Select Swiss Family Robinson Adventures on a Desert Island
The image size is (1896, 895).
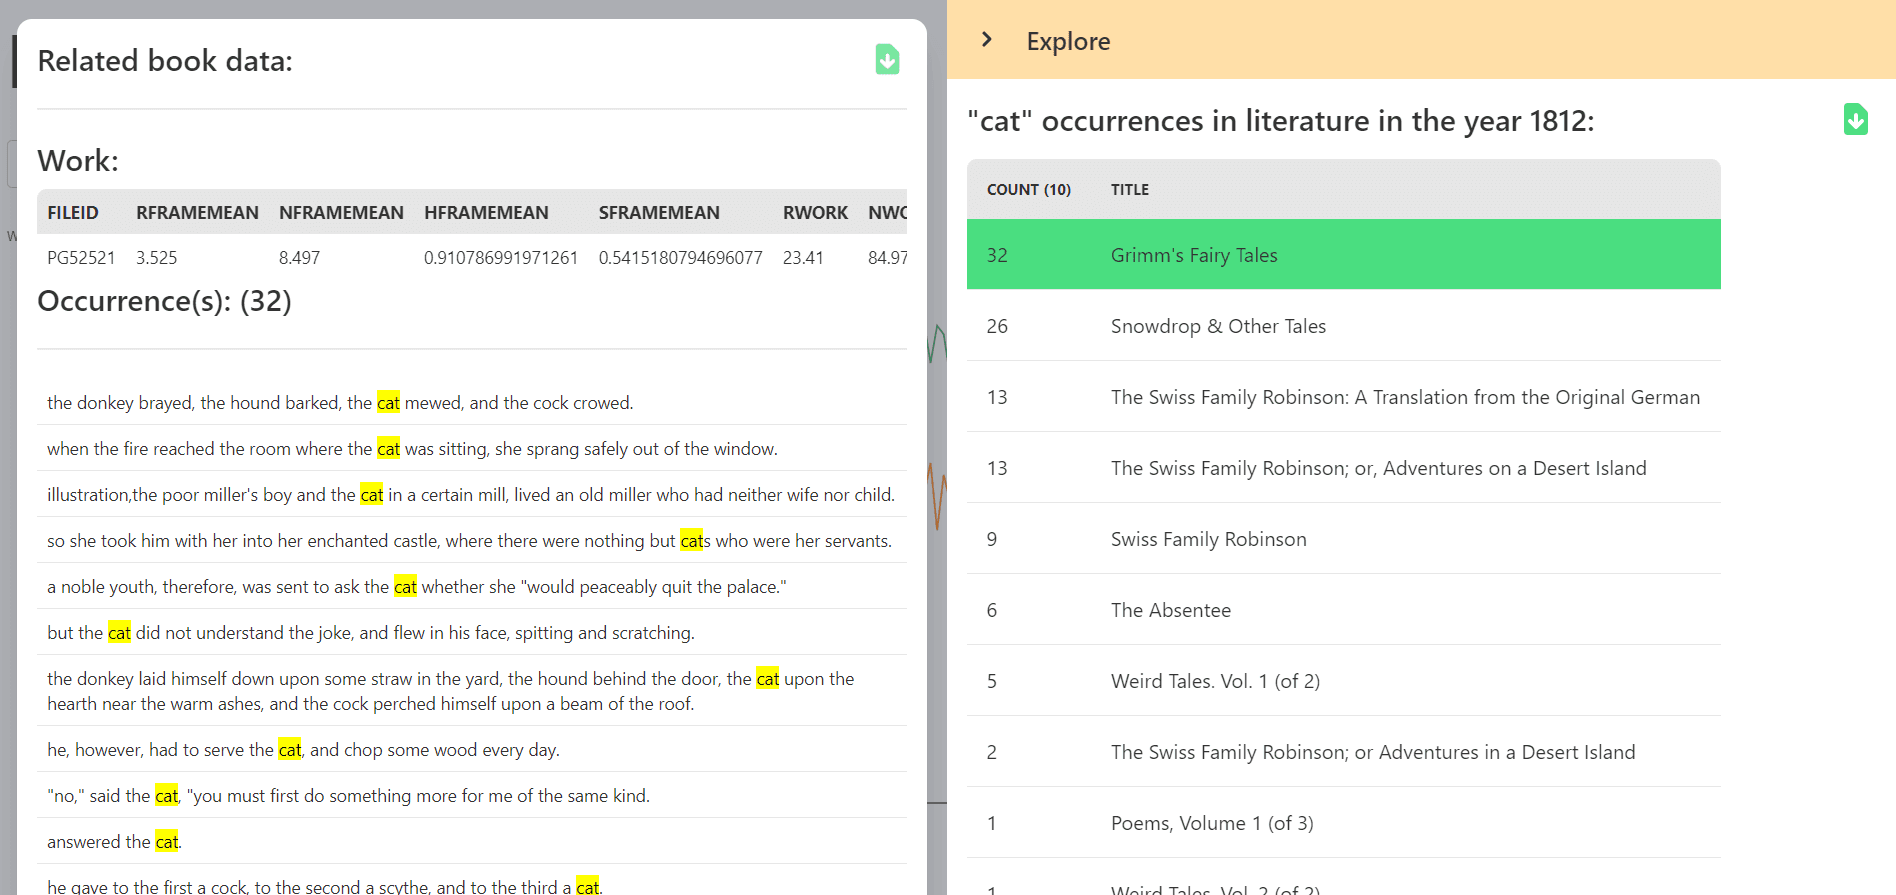1378,468
